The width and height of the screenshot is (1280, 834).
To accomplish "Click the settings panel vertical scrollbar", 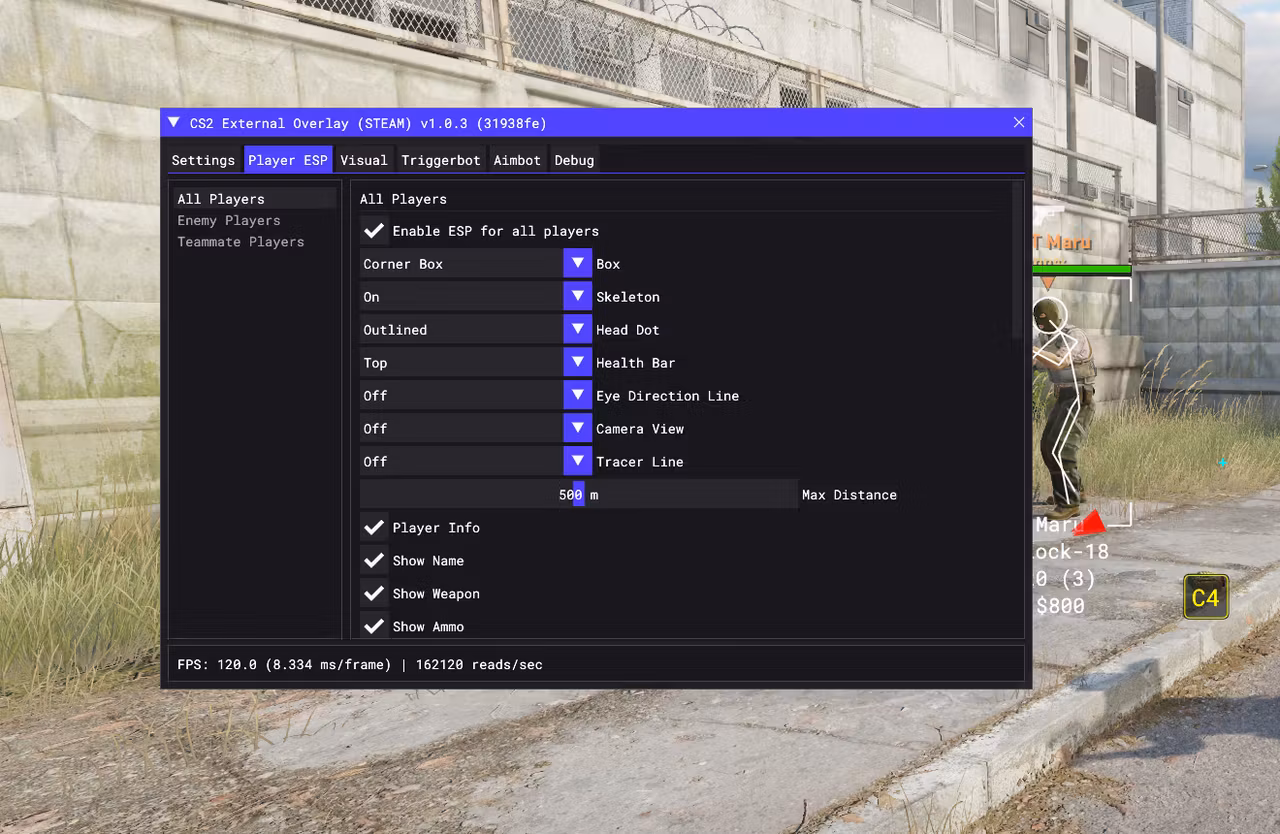I will pyautogui.click(x=1018, y=262).
